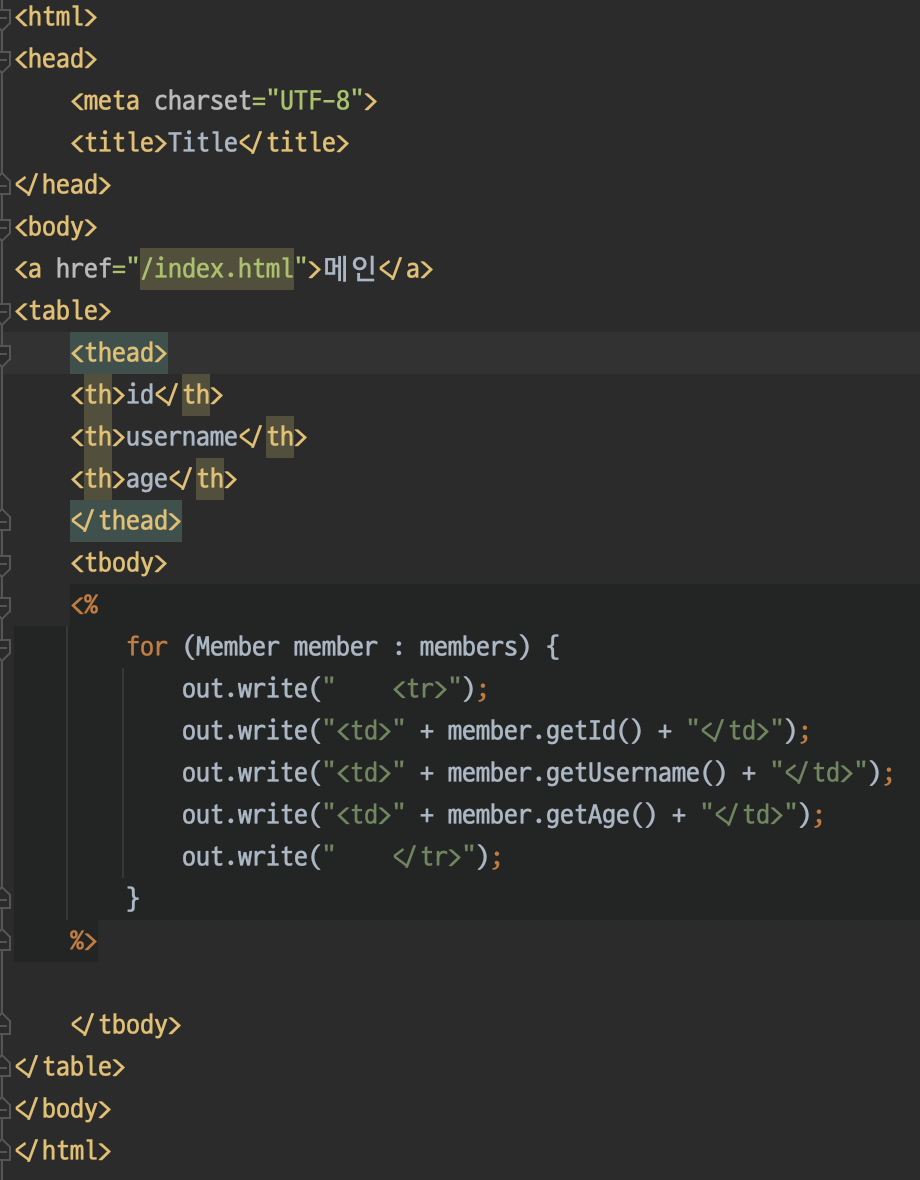Image resolution: width=920 pixels, height=1180 pixels.
Task: Click the </a> closing anchor tag
Action: coord(405,269)
